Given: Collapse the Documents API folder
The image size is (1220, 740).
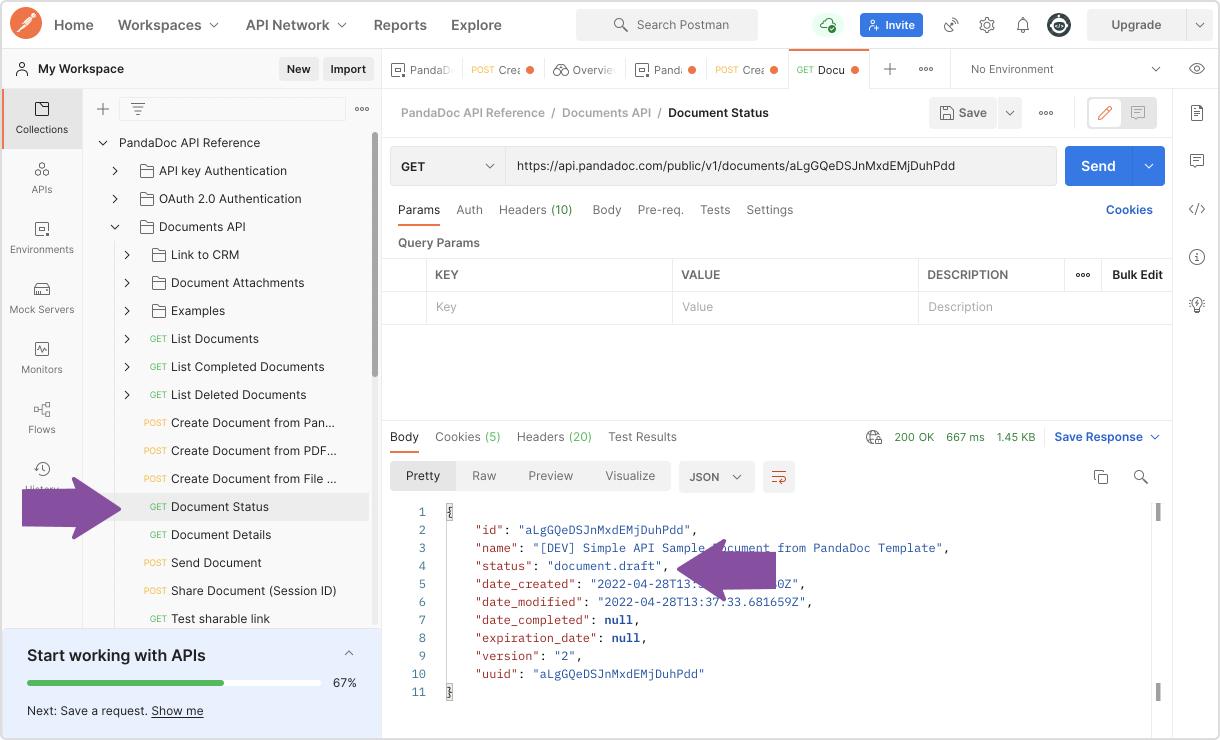Looking at the screenshot, I should (115, 227).
